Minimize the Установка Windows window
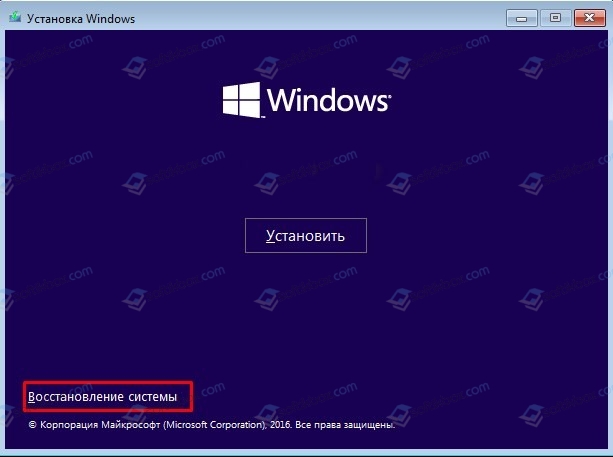This screenshot has width=613, height=457. click(521, 18)
